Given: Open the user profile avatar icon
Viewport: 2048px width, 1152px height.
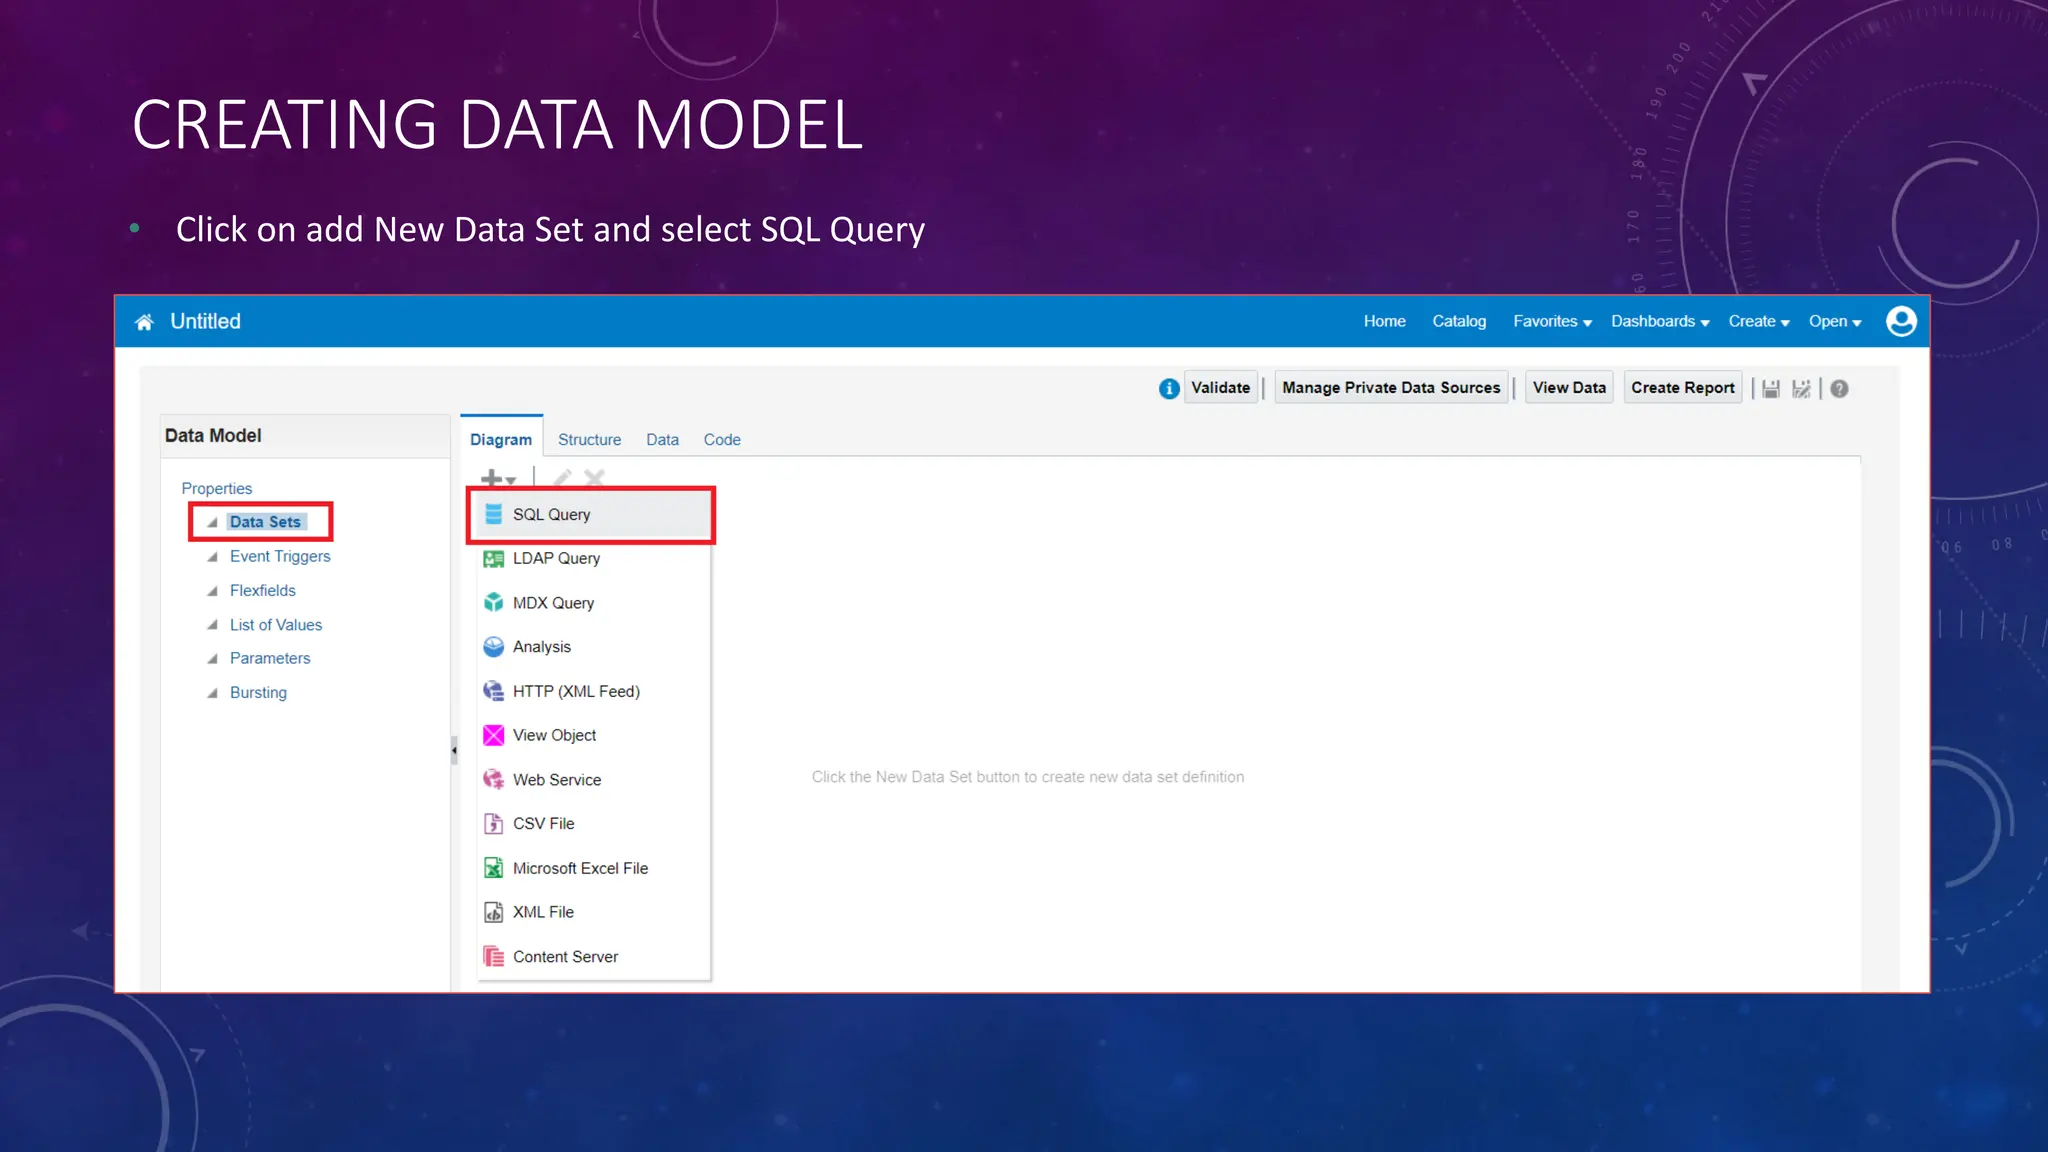Looking at the screenshot, I should tap(1900, 322).
